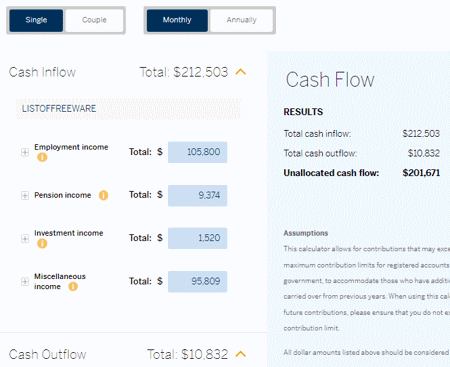Click the Cash Flow panel title
Viewport: 450px width, 367px height.
(x=330, y=80)
